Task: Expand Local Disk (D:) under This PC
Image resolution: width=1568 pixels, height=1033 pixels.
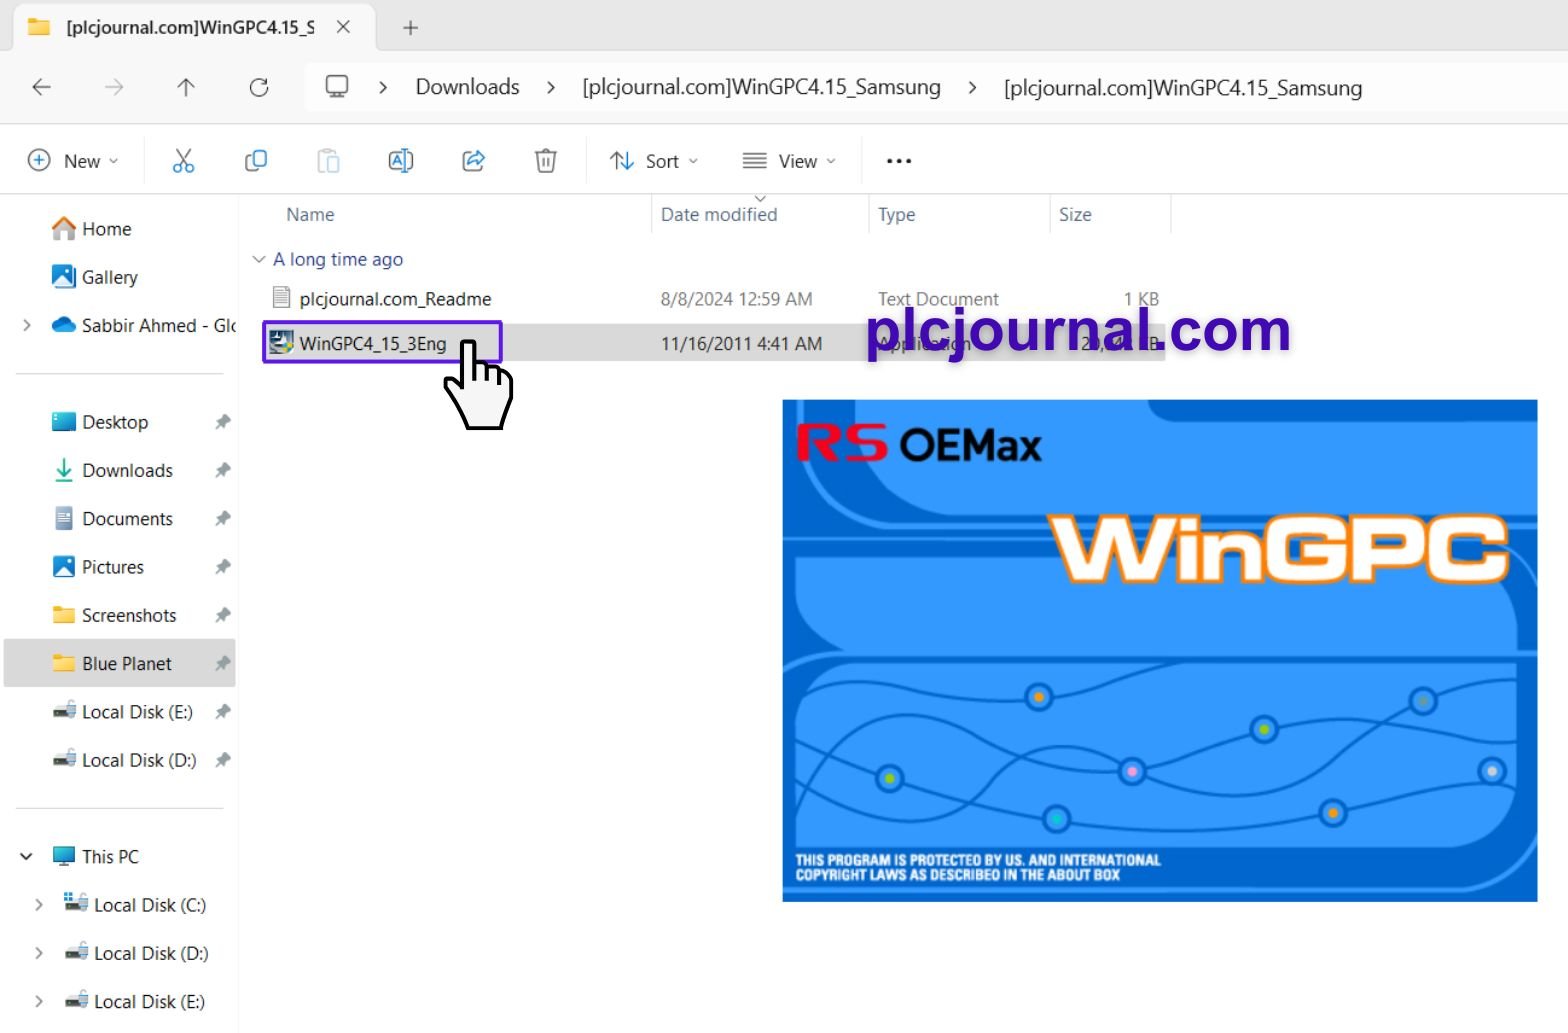Action: [x=39, y=953]
